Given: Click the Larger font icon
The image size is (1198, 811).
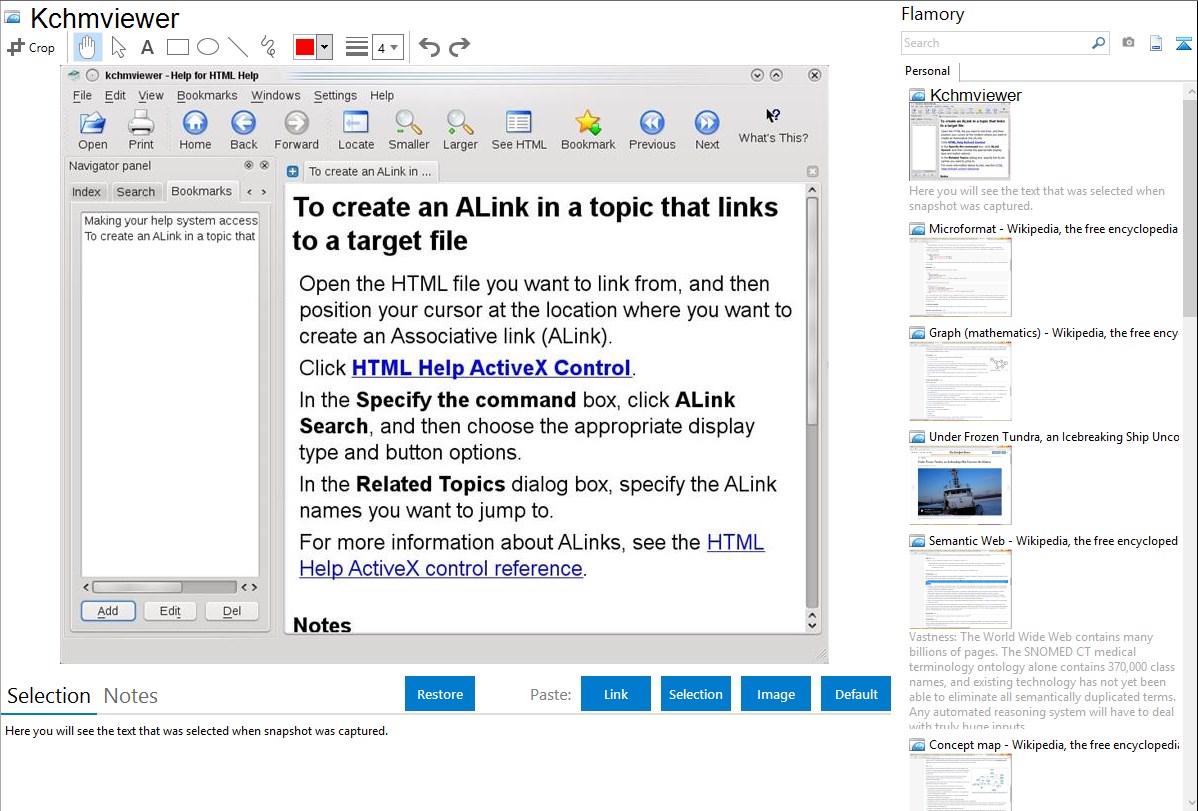Looking at the screenshot, I should coord(460,130).
